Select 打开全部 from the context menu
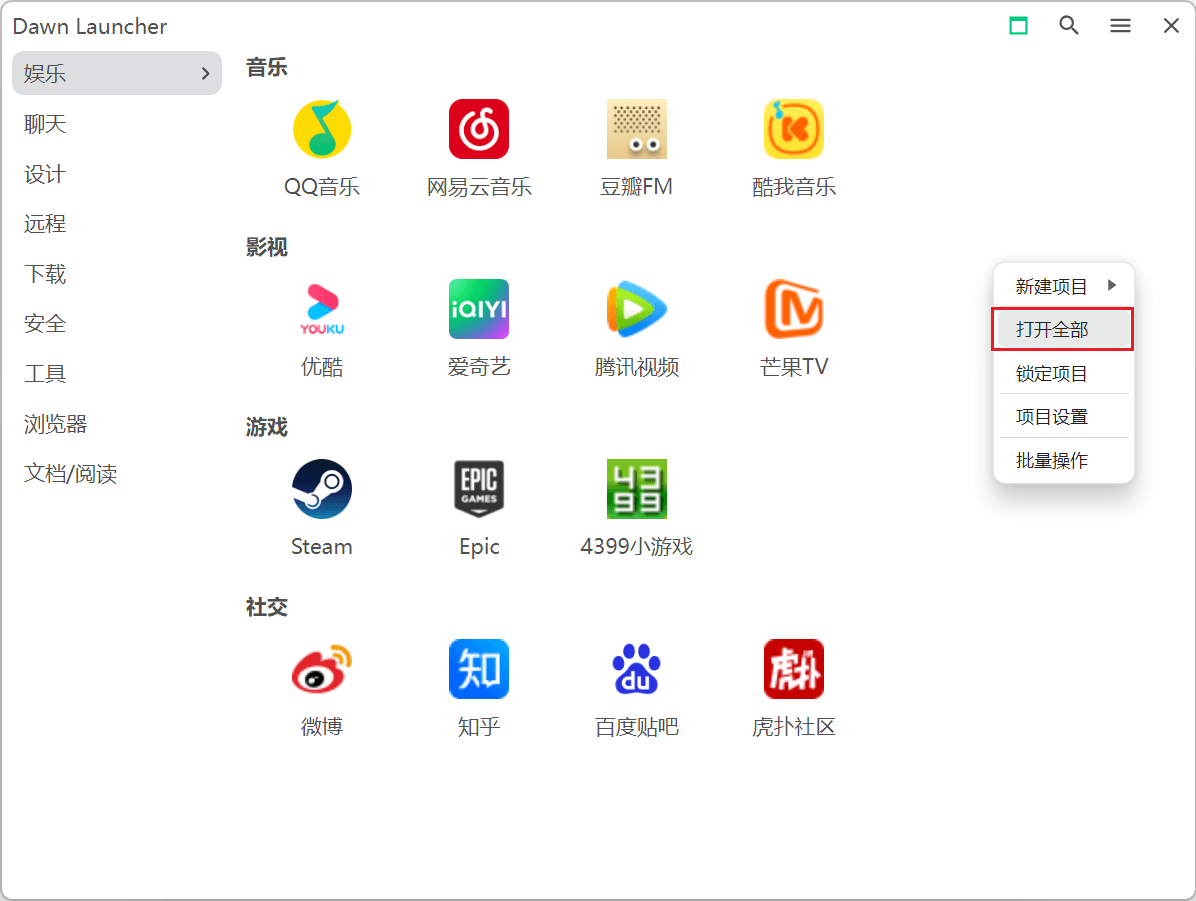This screenshot has height=901, width=1196. [x=1063, y=330]
